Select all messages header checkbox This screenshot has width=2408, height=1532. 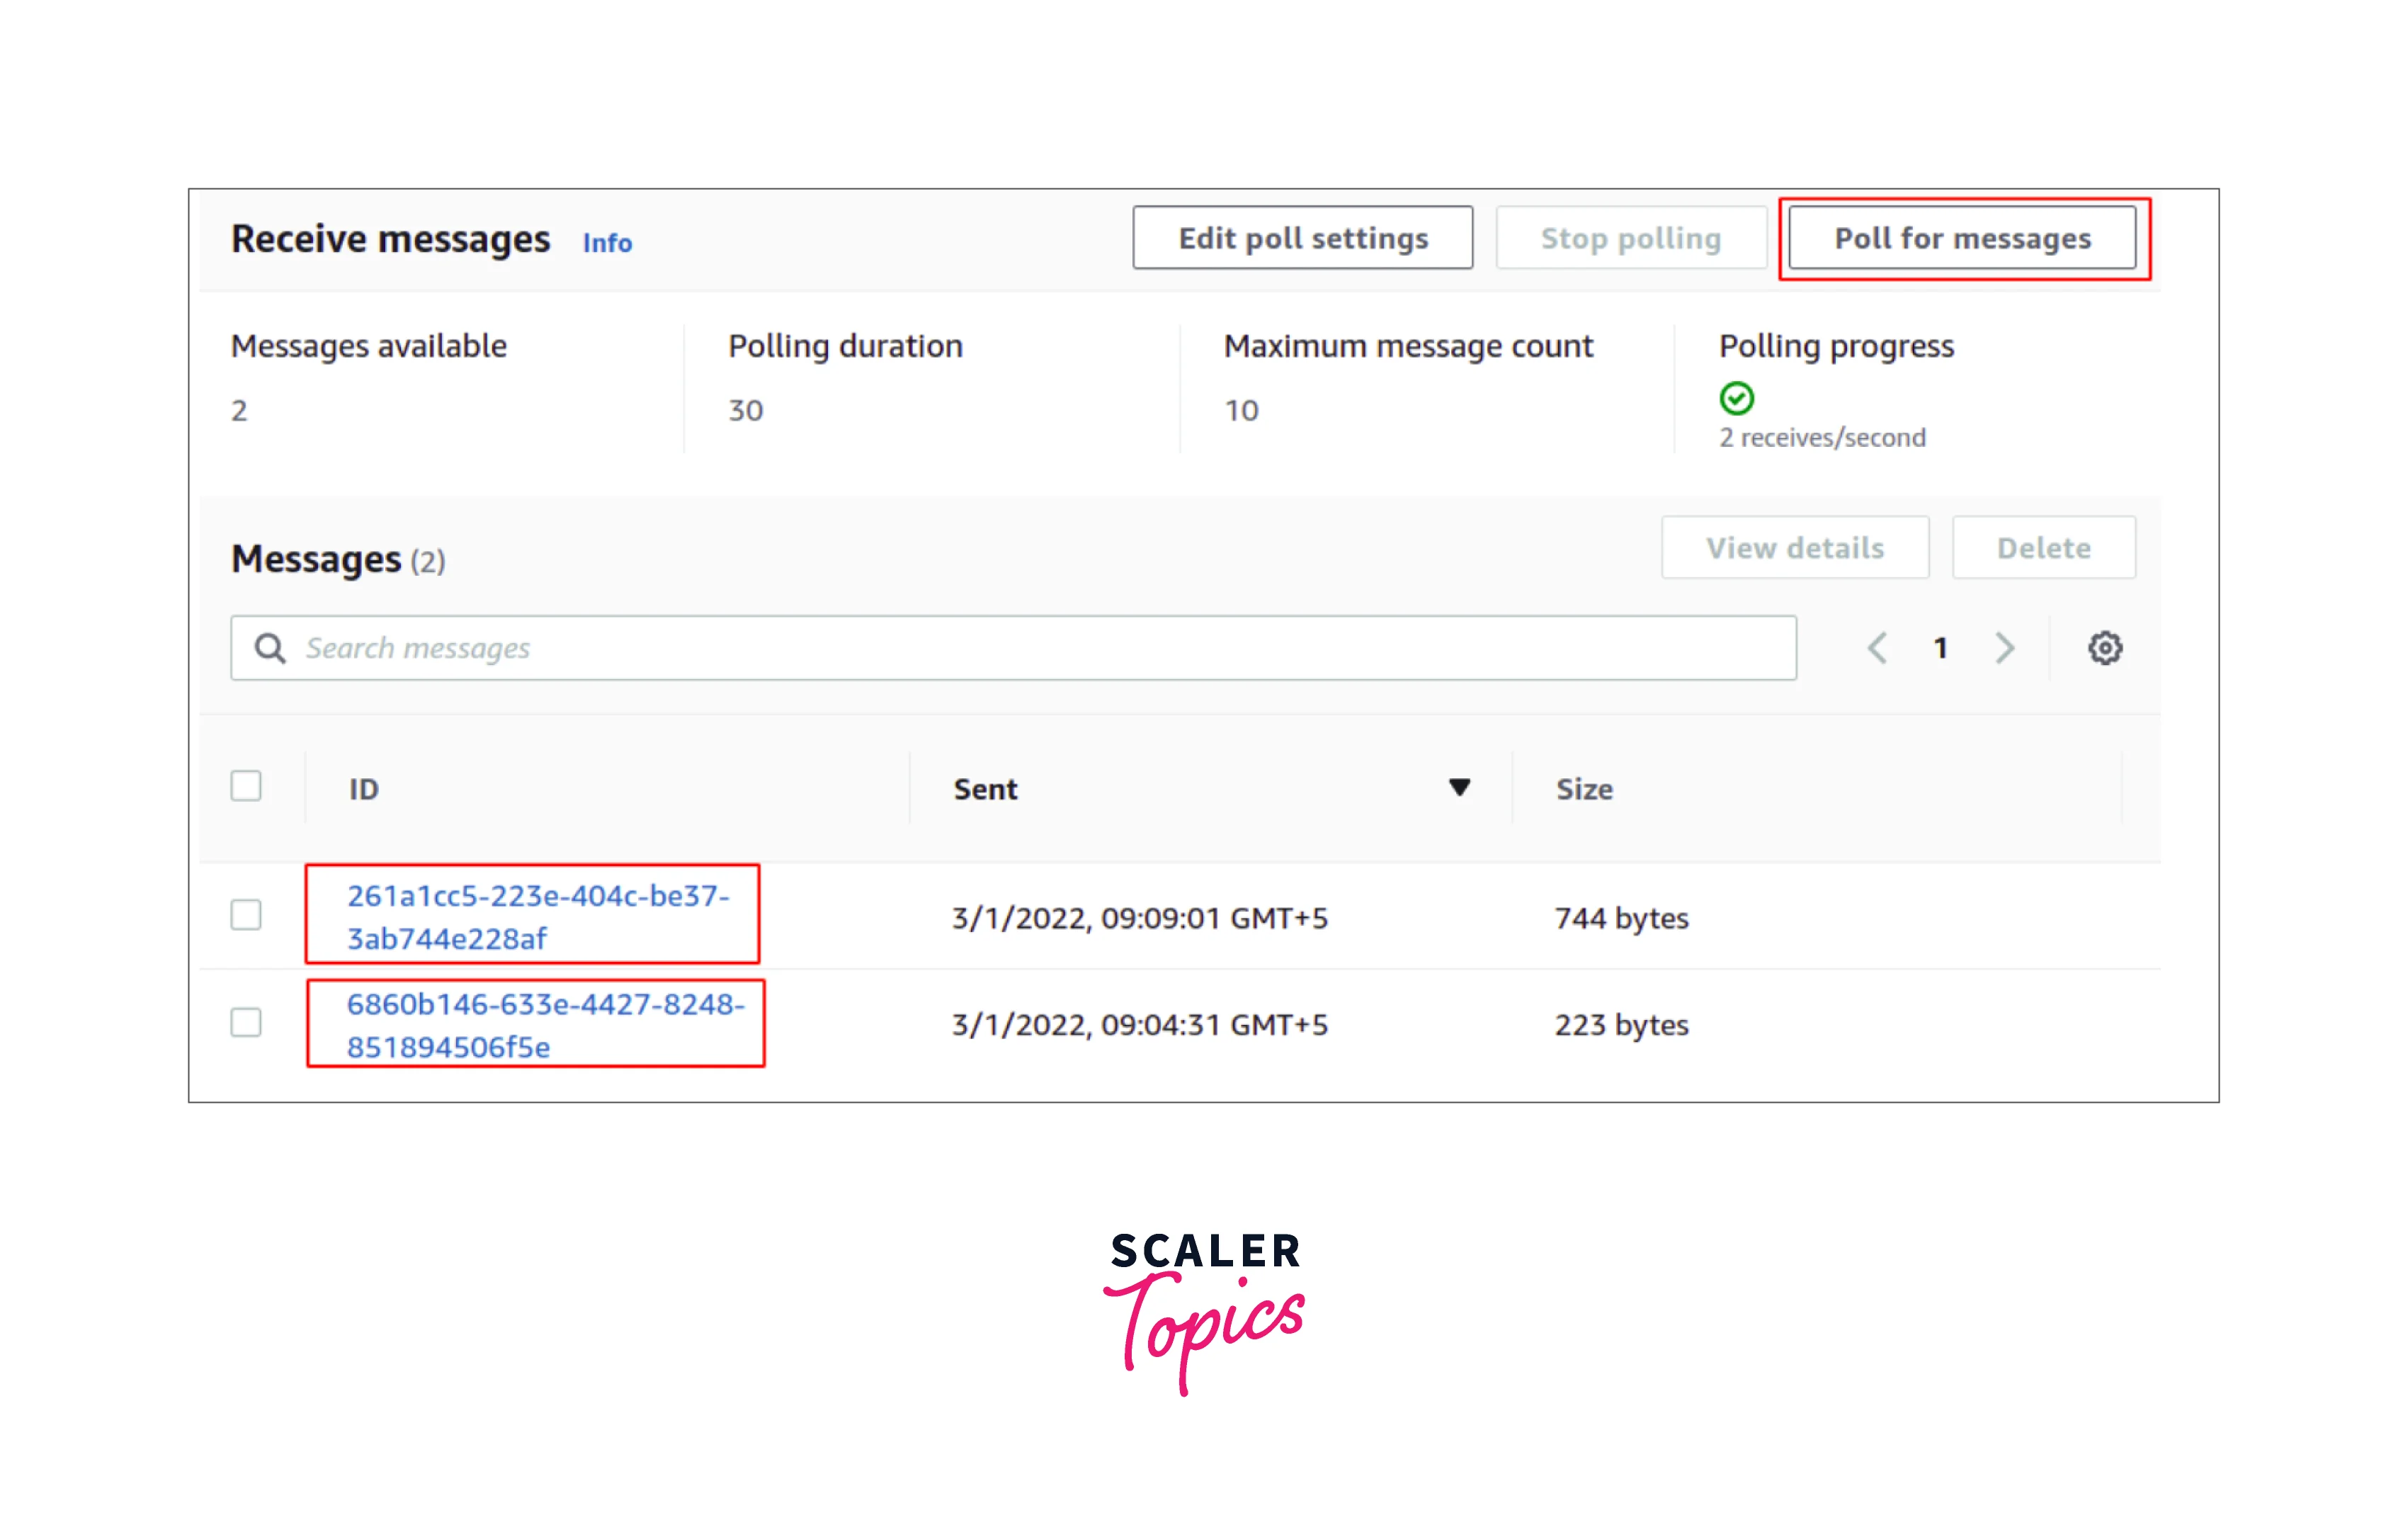click(246, 786)
